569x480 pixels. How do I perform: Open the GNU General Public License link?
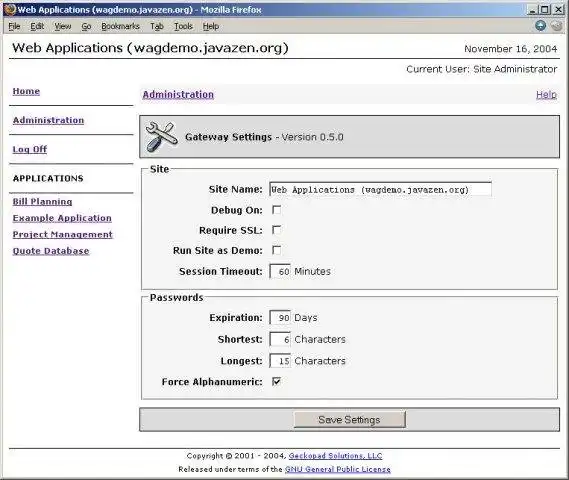[338, 469]
